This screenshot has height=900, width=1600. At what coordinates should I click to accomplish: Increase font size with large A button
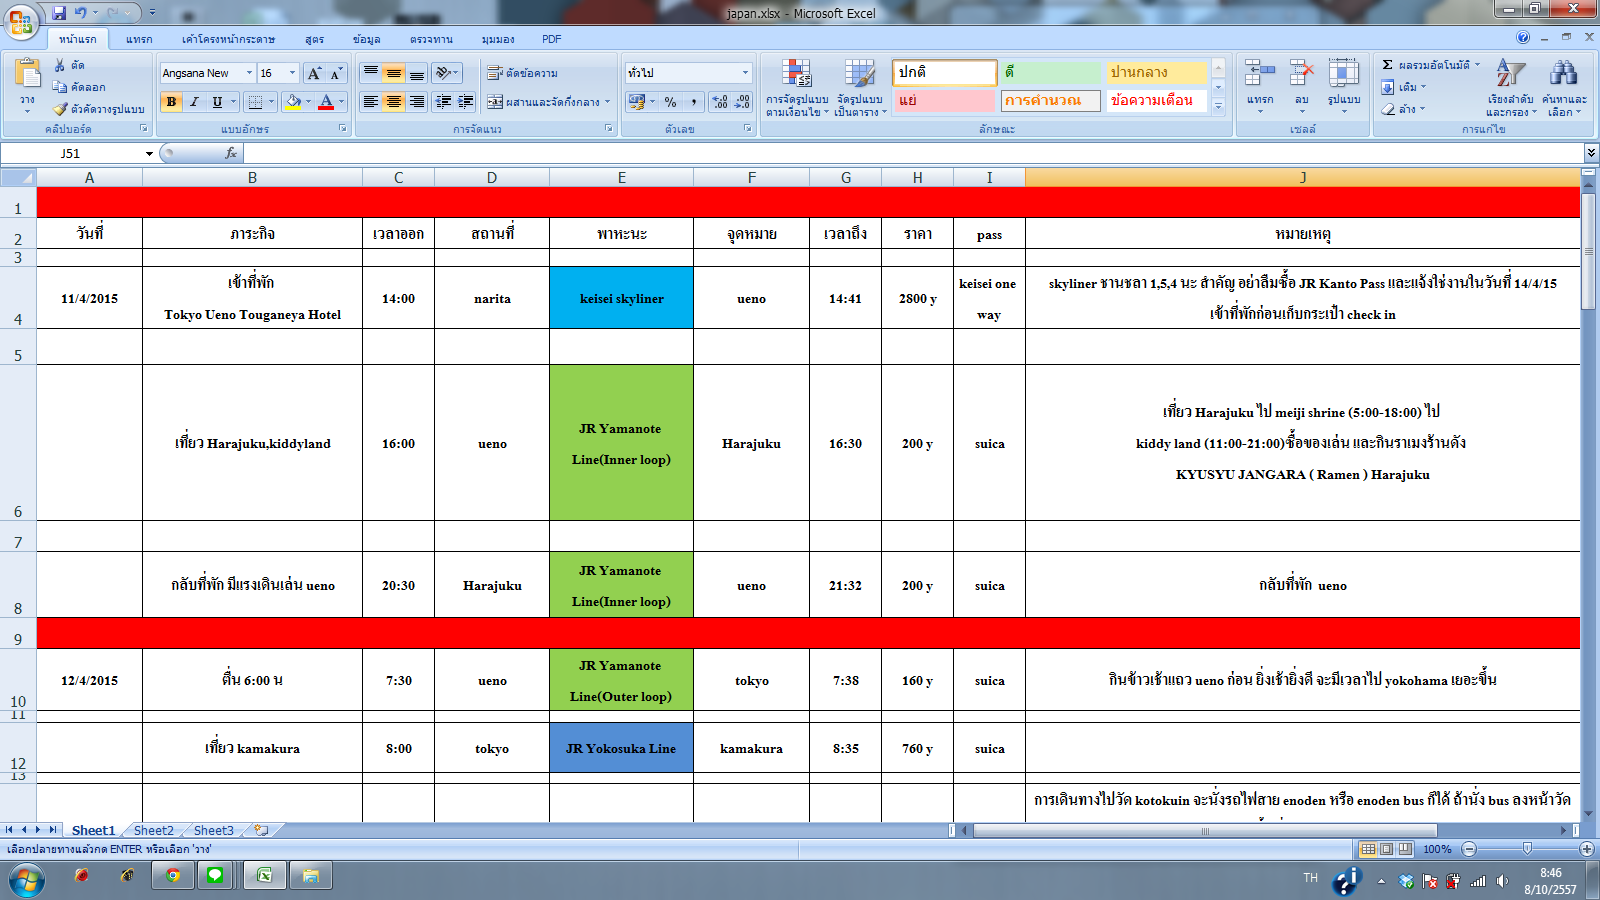point(314,73)
